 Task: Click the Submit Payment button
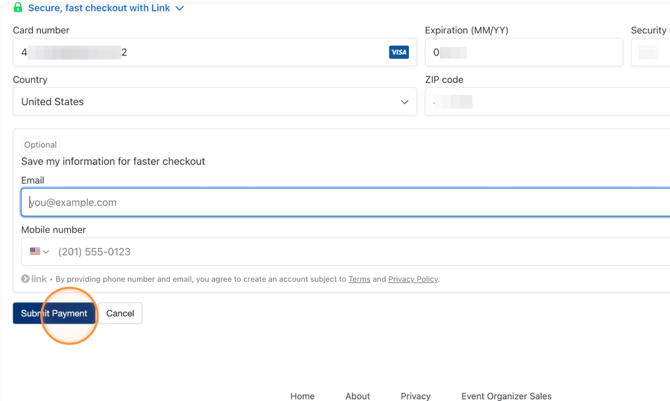pos(54,313)
